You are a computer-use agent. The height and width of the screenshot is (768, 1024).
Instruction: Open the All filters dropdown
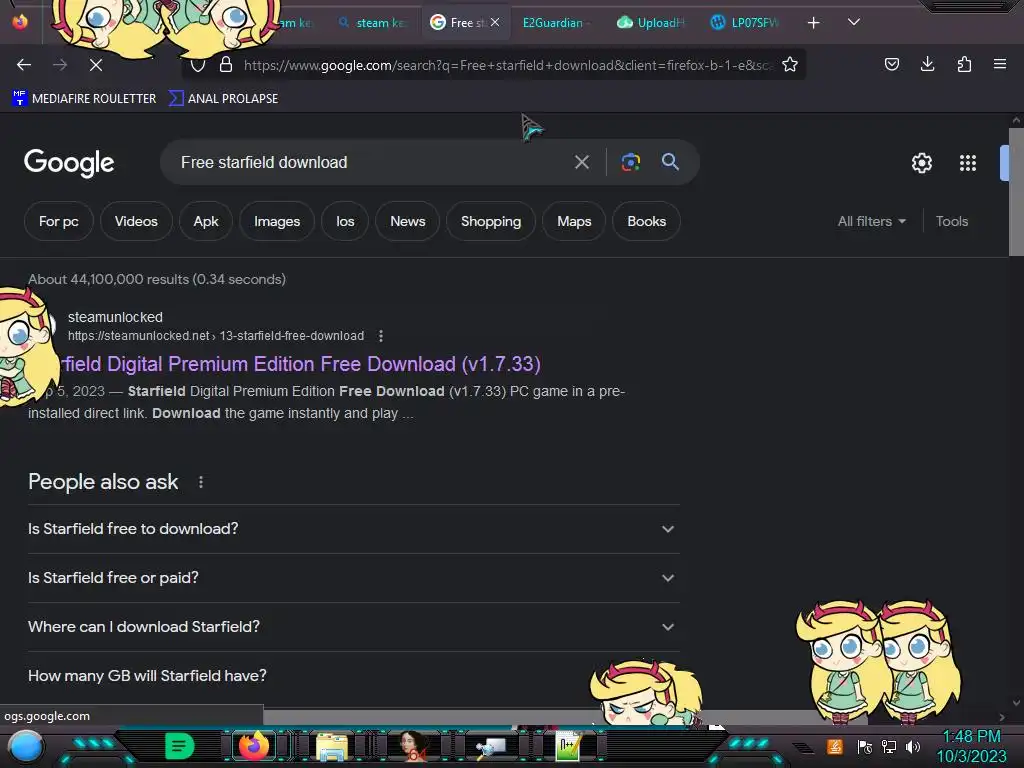click(872, 221)
